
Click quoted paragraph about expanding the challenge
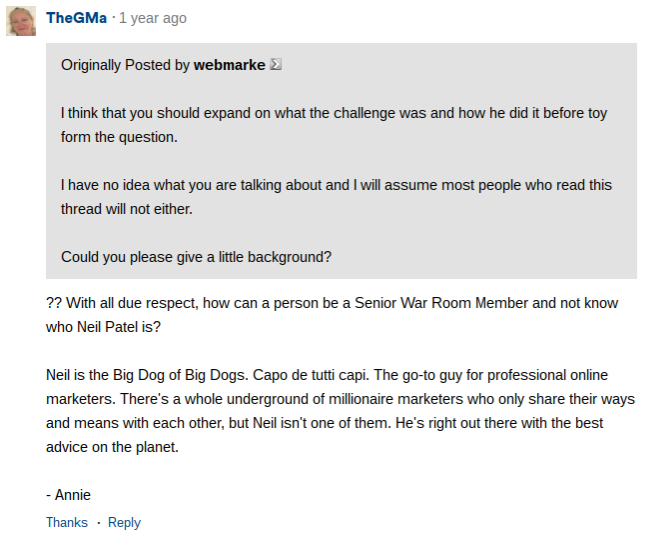coord(333,113)
